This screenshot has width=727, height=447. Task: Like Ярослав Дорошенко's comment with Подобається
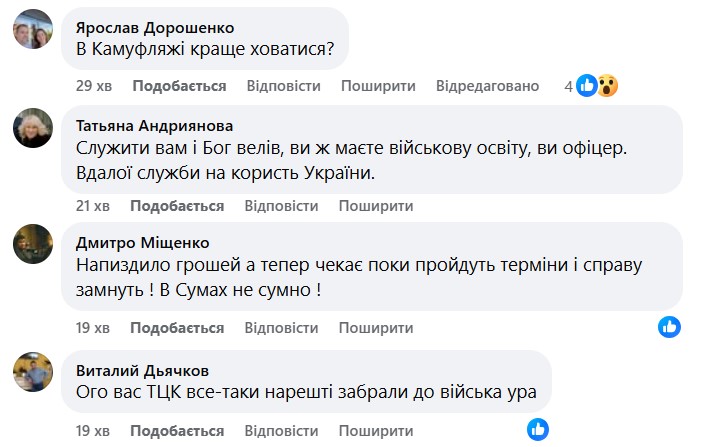[x=178, y=86]
